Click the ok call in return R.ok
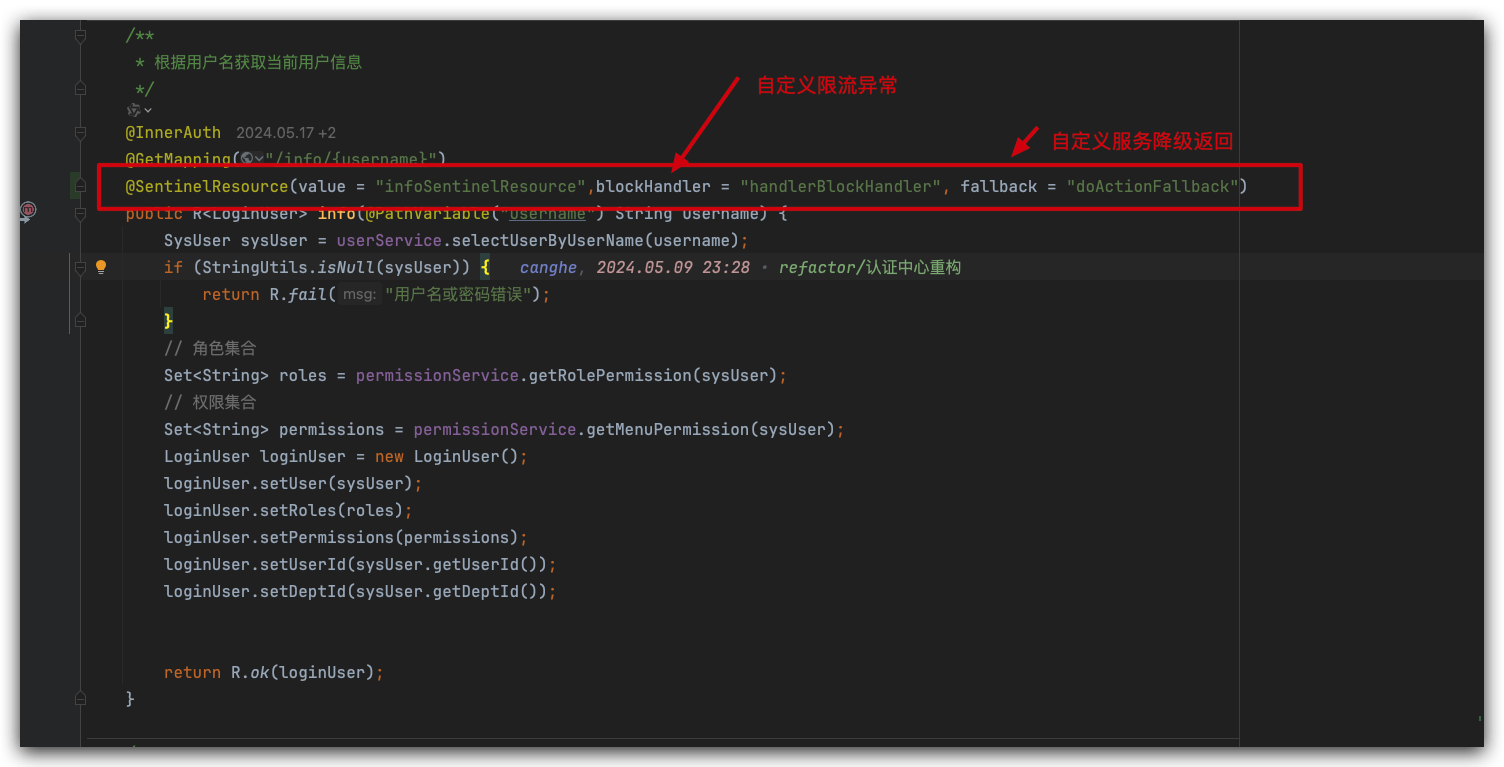 (260, 672)
